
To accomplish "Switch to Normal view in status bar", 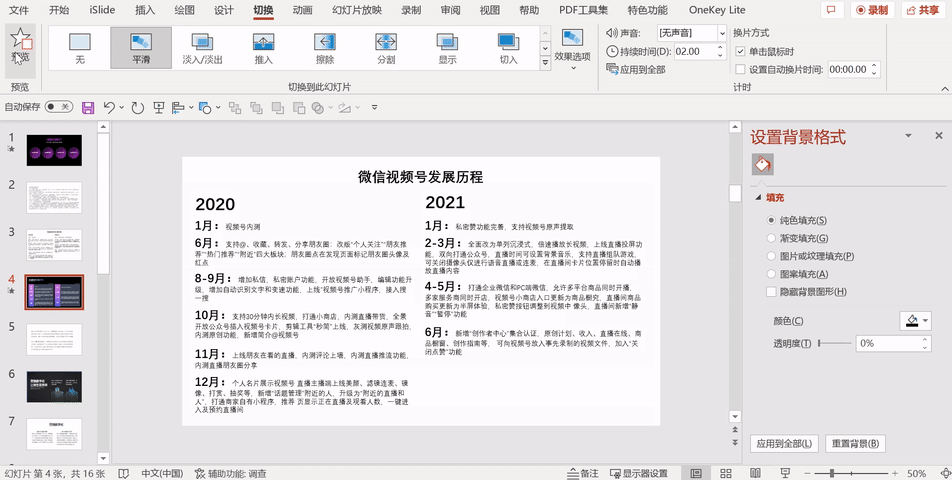I will (696, 473).
